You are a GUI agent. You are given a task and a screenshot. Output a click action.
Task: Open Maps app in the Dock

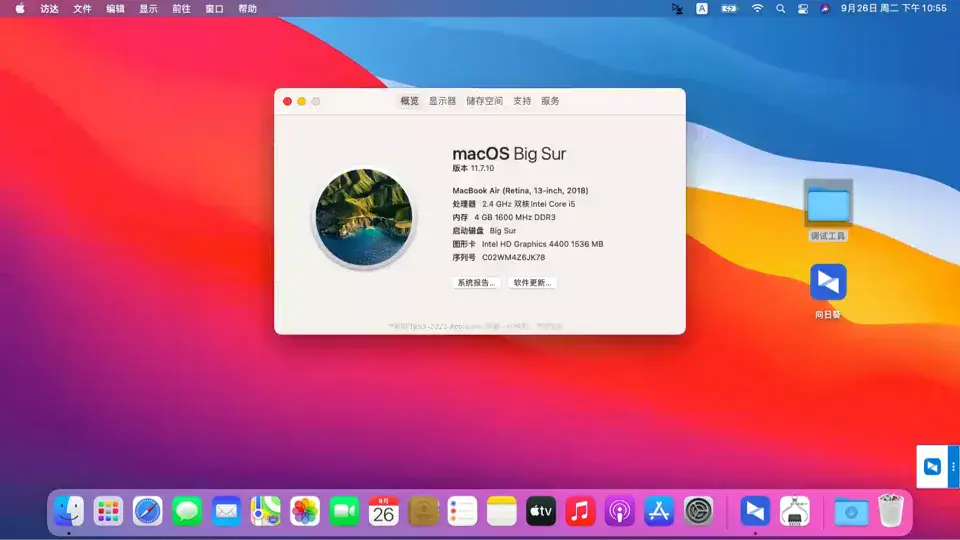click(265, 511)
